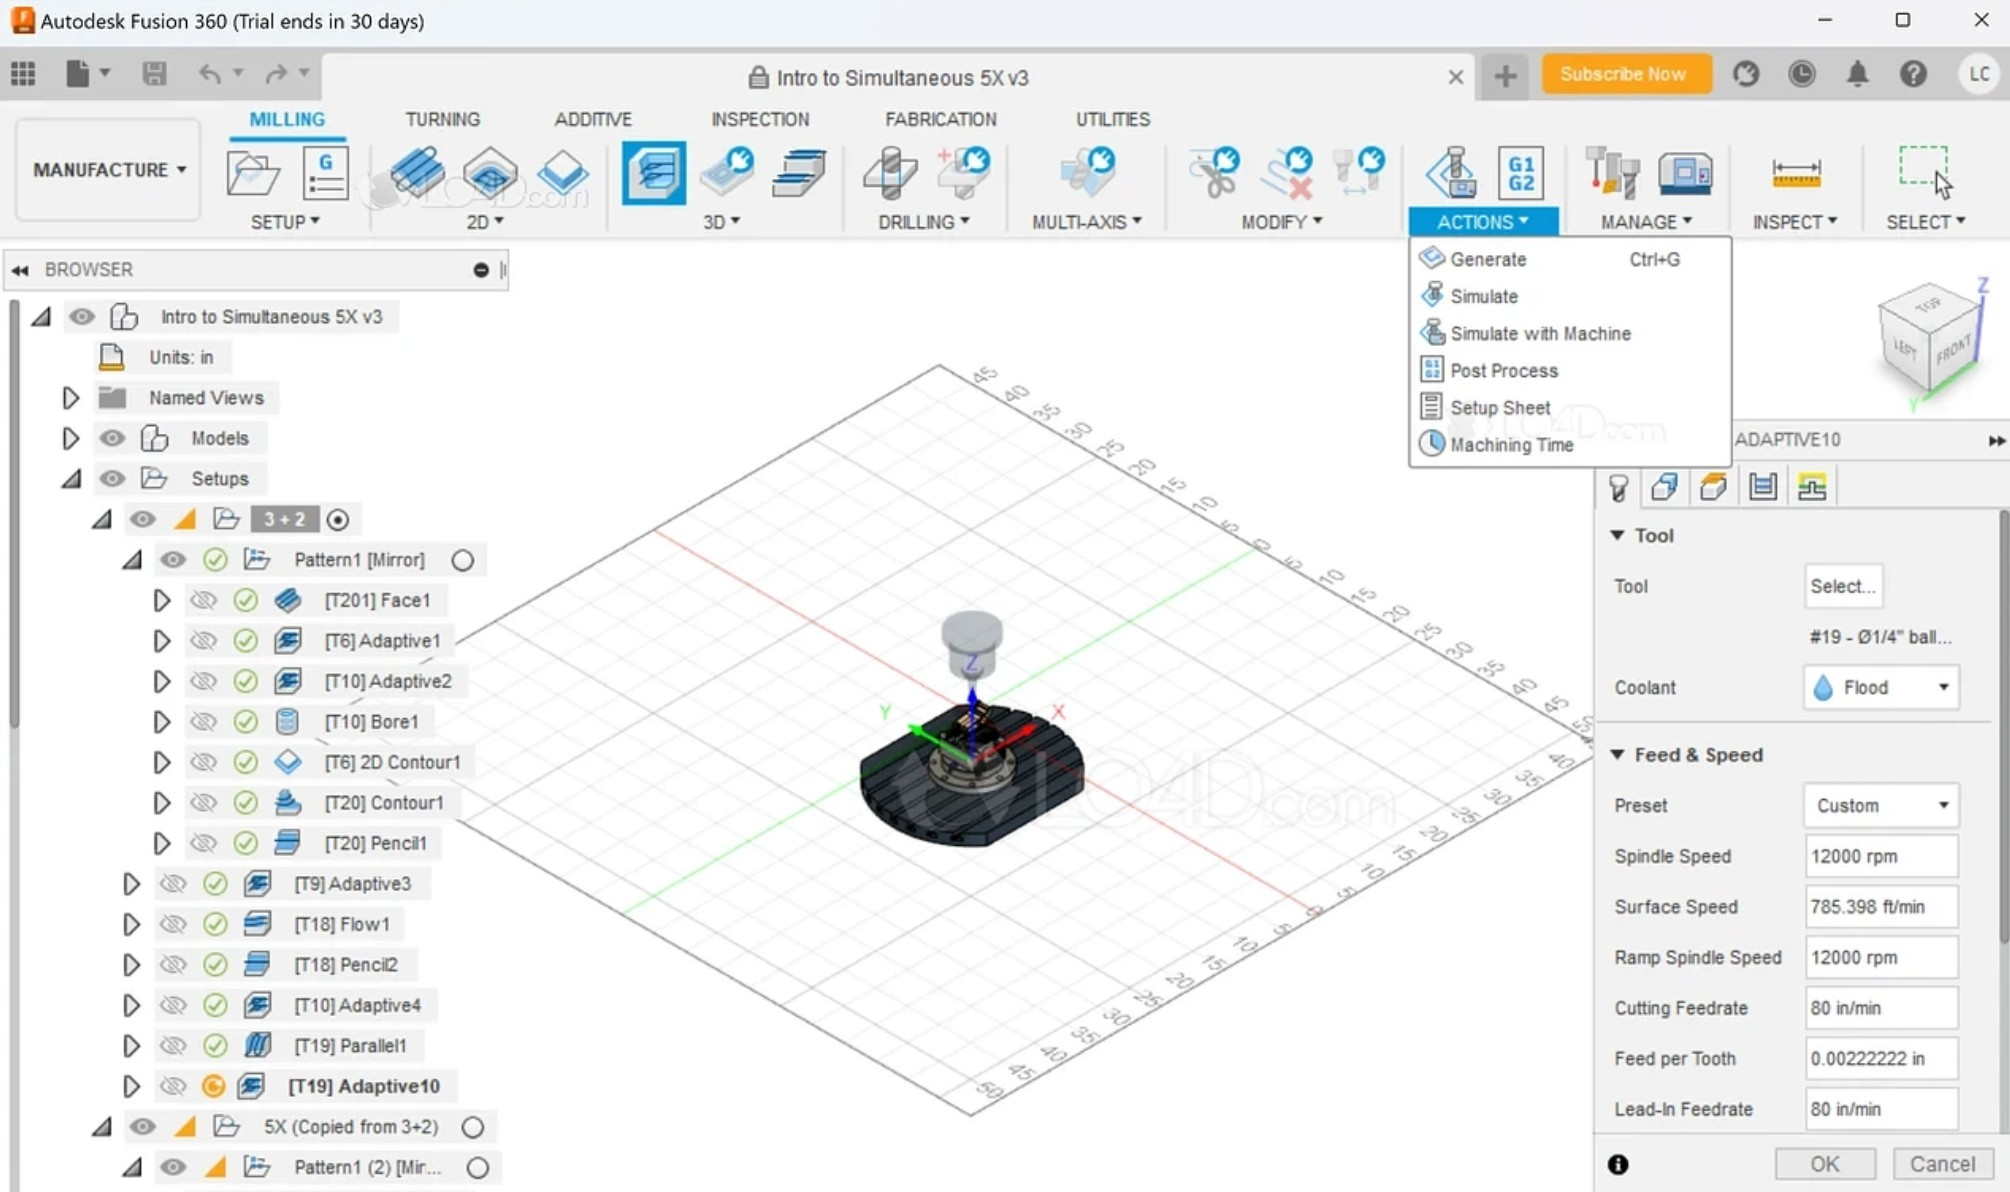Screen dimensions: 2010x1192
Task: Activate the 3+2 setup radio button
Action: (338, 520)
